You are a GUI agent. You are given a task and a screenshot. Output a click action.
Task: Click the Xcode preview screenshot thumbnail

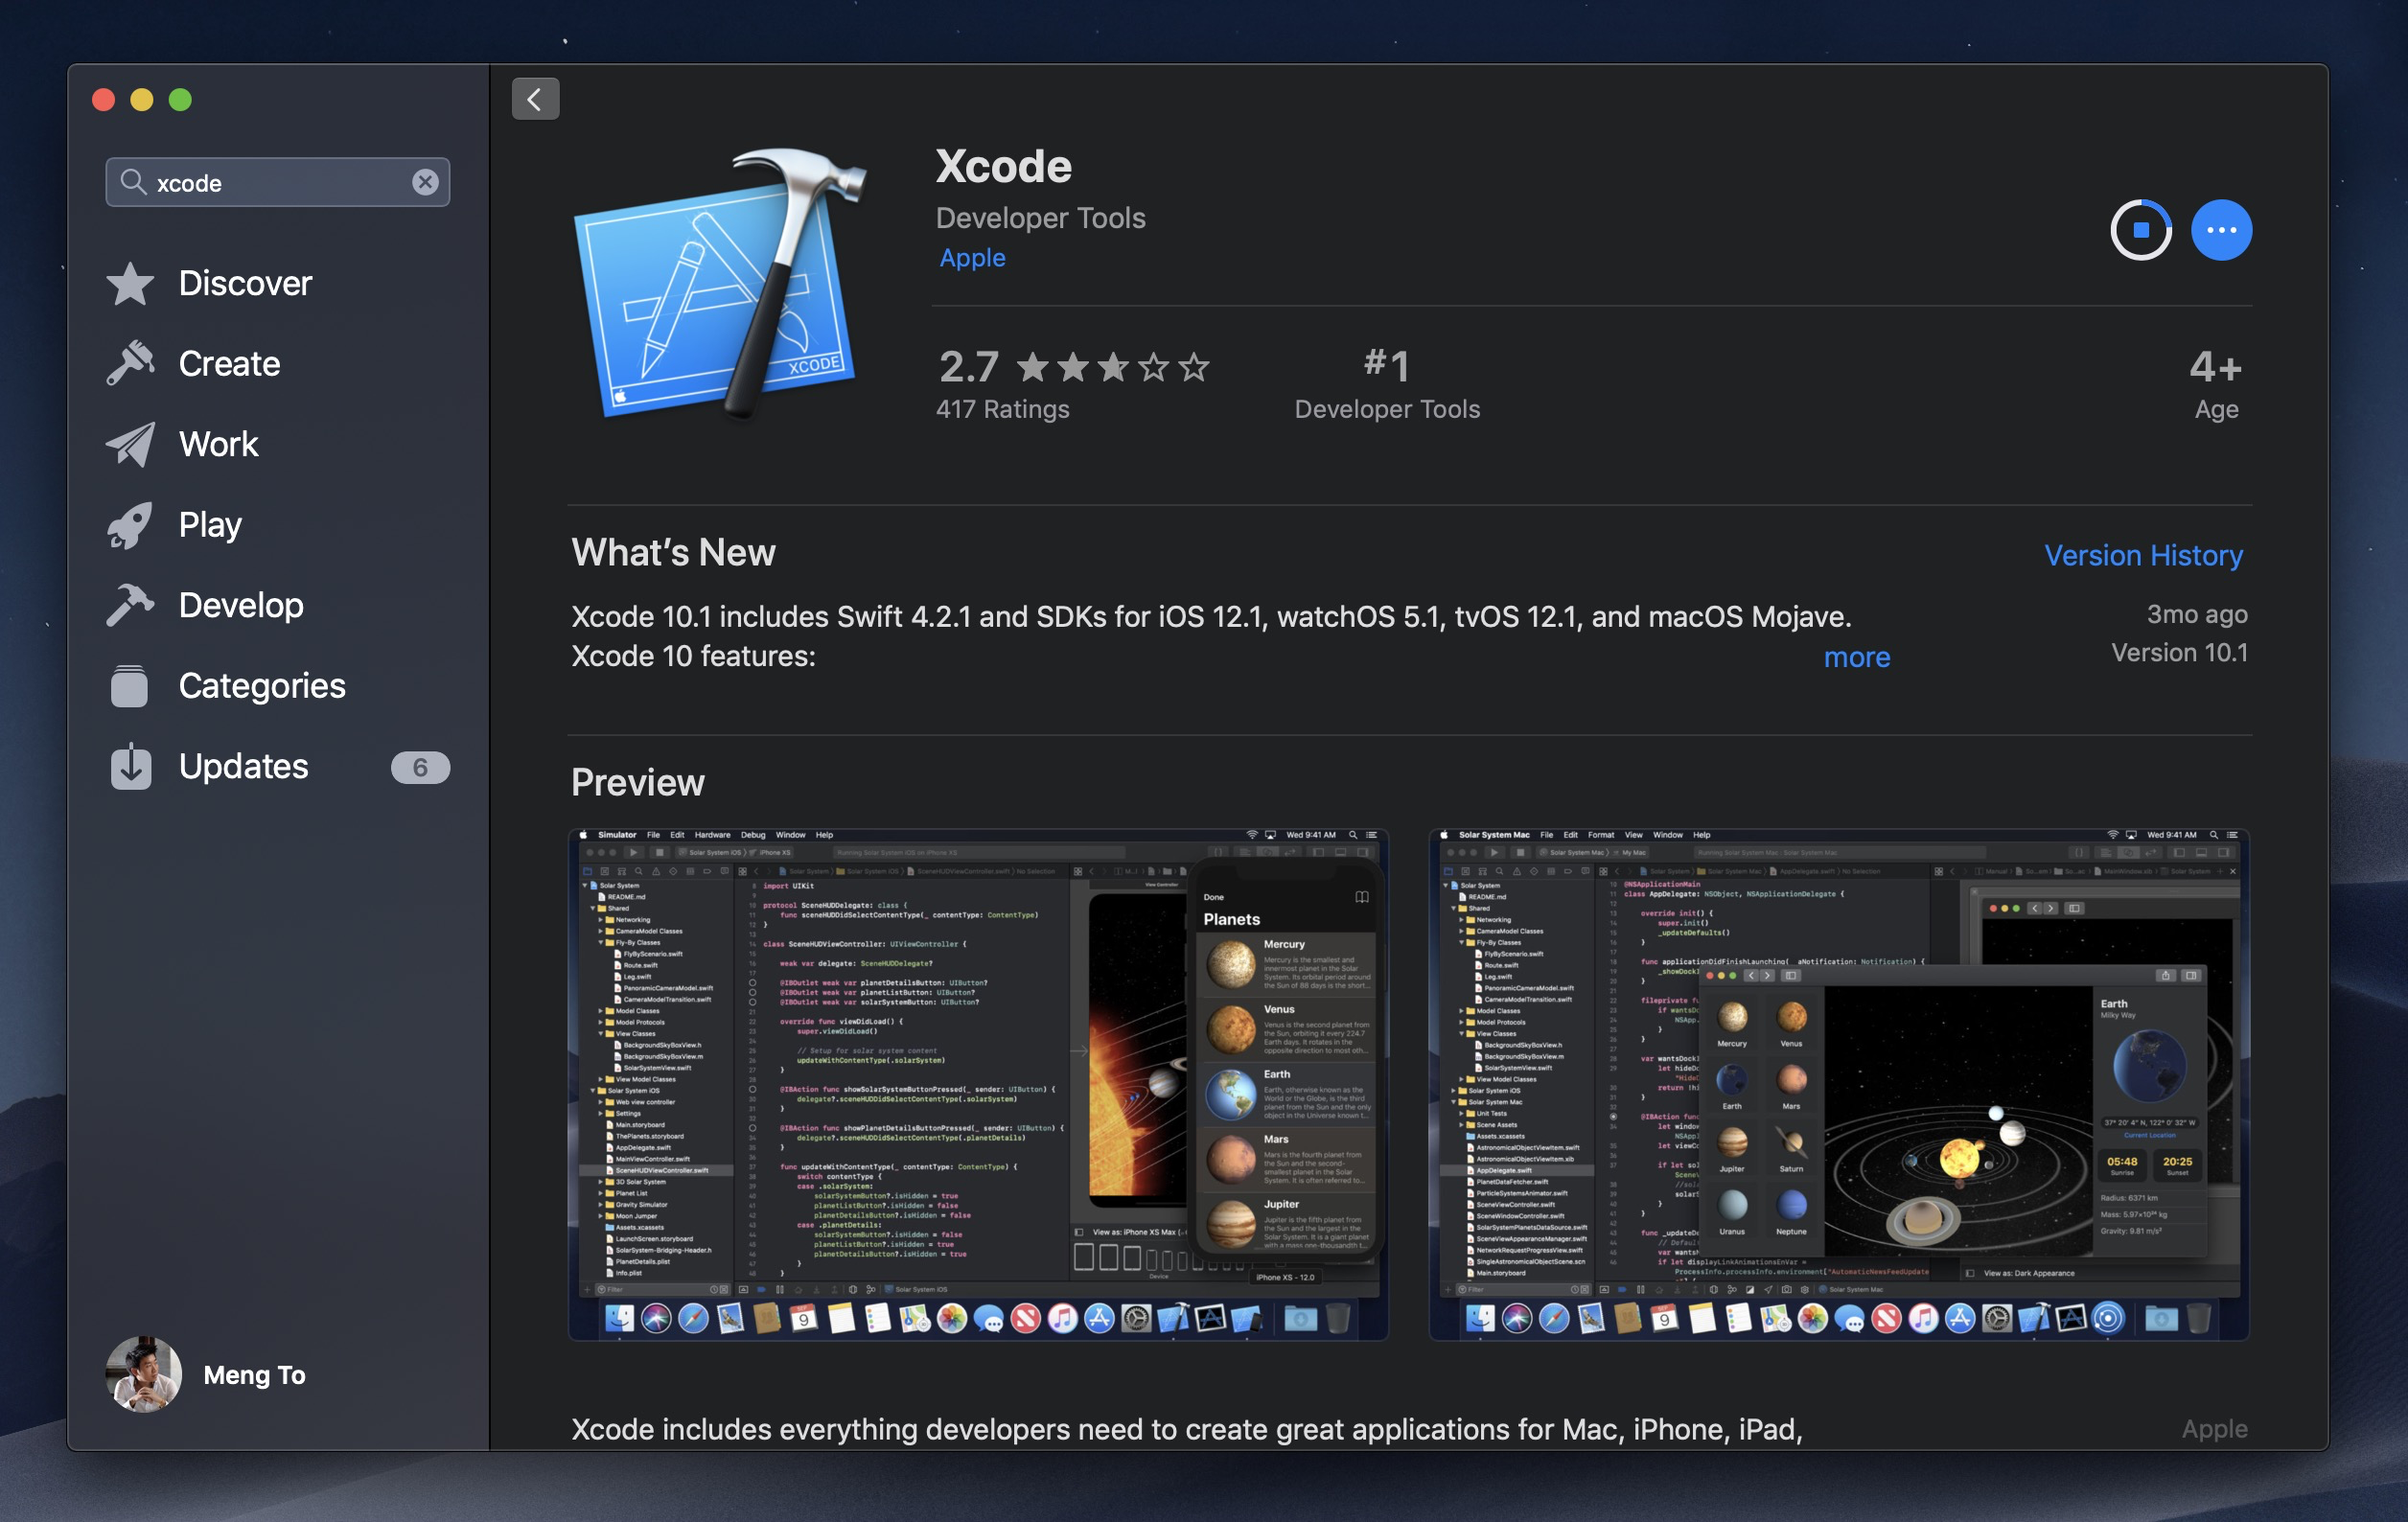pyautogui.click(x=983, y=1080)
